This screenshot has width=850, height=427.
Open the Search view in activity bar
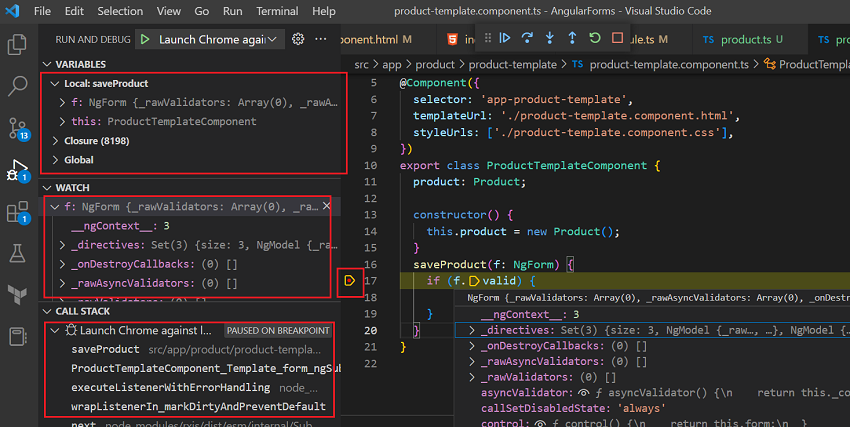tap(17, 87)
